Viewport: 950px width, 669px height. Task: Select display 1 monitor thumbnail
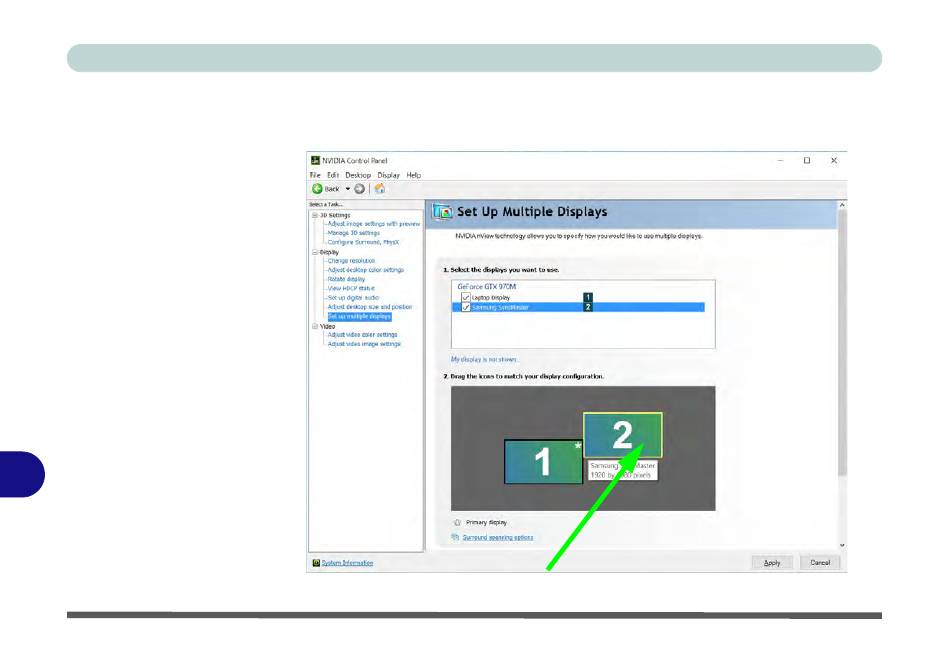click(543, 462)
